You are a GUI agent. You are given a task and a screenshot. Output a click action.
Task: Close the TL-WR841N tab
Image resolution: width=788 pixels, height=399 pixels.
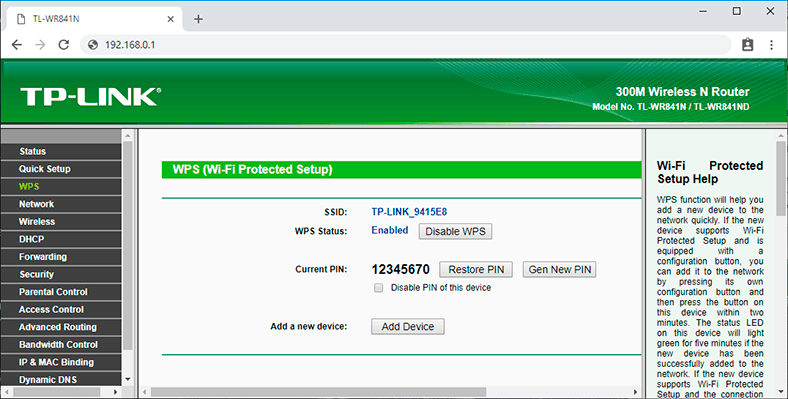click(x=170, y=19)
